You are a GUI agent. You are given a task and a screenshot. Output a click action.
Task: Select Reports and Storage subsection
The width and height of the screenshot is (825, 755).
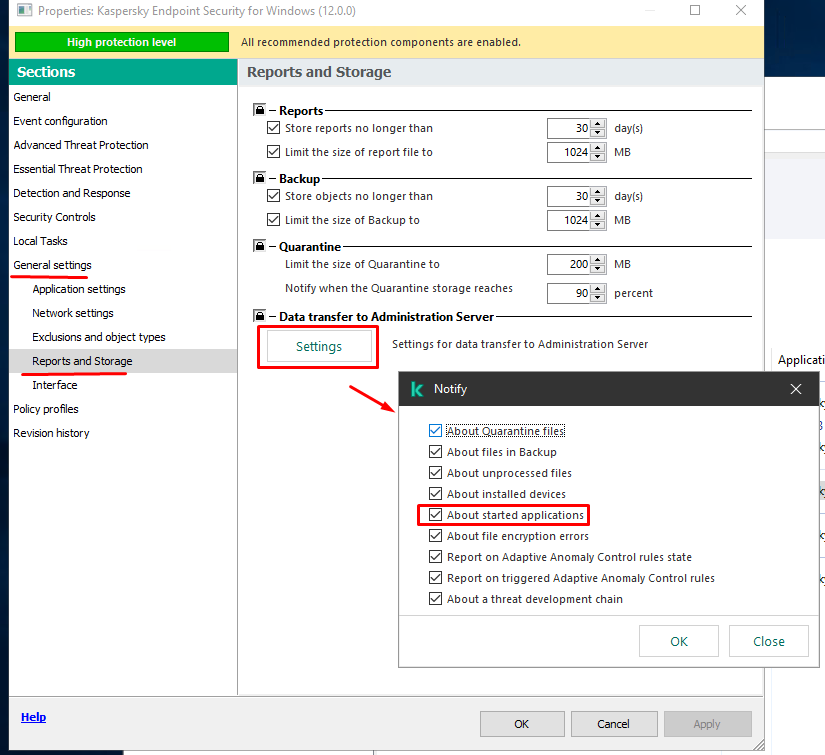pyautogui.click(x=82, y=361)
